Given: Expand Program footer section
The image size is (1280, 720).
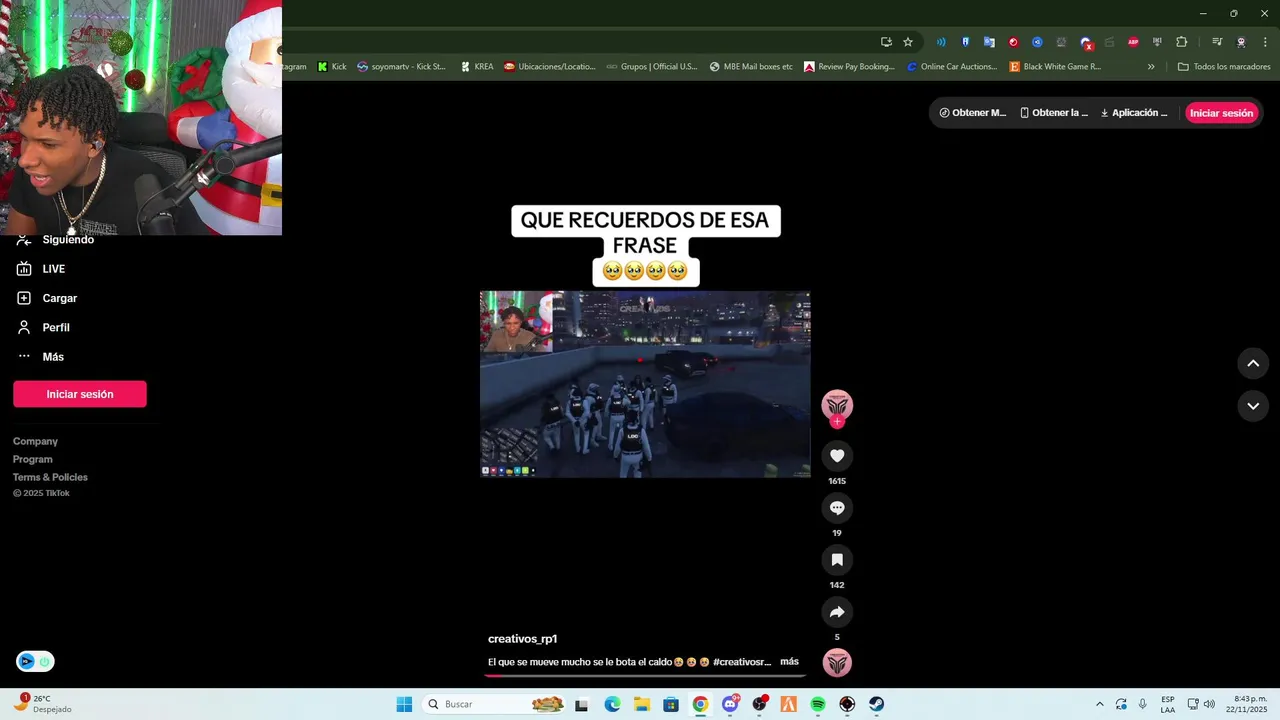Looking at the screenshot, I should pyautogui.click(x=33, y=459).
